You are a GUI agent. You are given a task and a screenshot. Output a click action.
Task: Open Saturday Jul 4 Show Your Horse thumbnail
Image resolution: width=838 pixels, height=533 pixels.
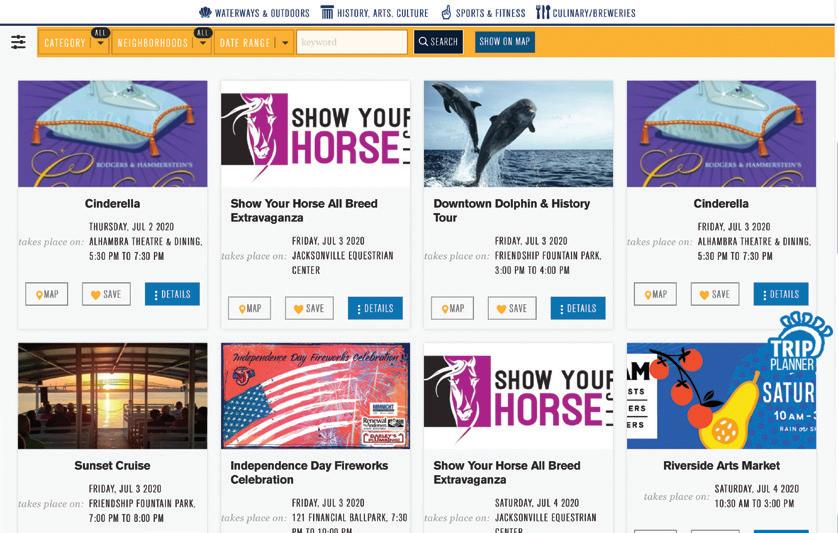(x=518, y=396)
